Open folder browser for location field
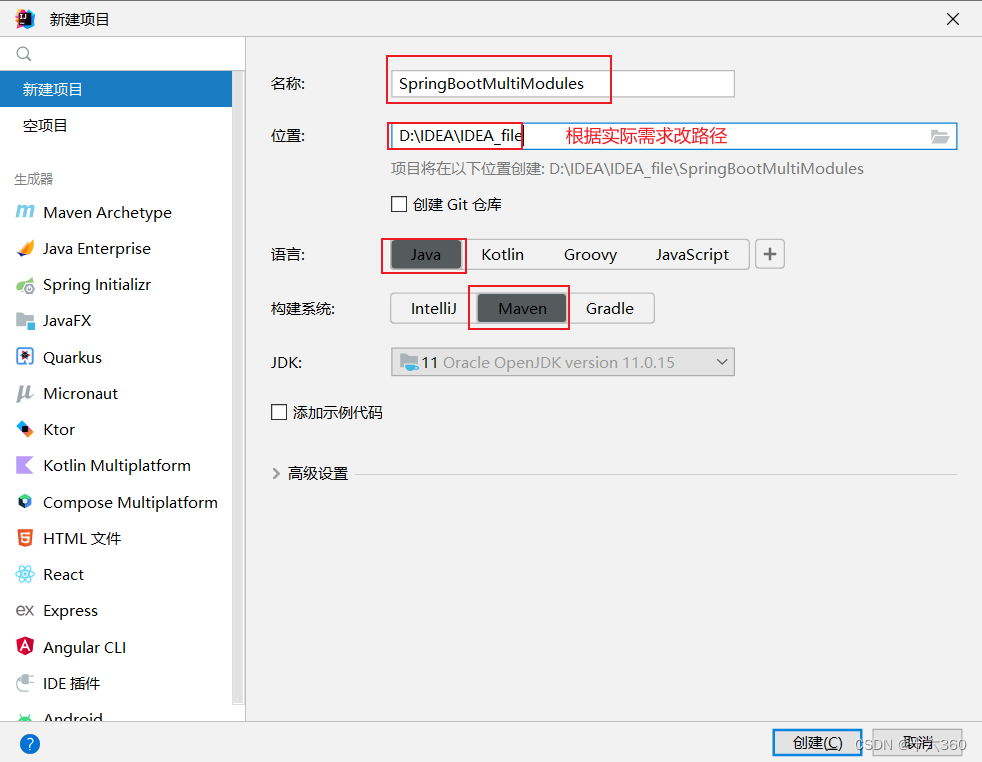Screen dimensions: 982x762 point(939,136)
